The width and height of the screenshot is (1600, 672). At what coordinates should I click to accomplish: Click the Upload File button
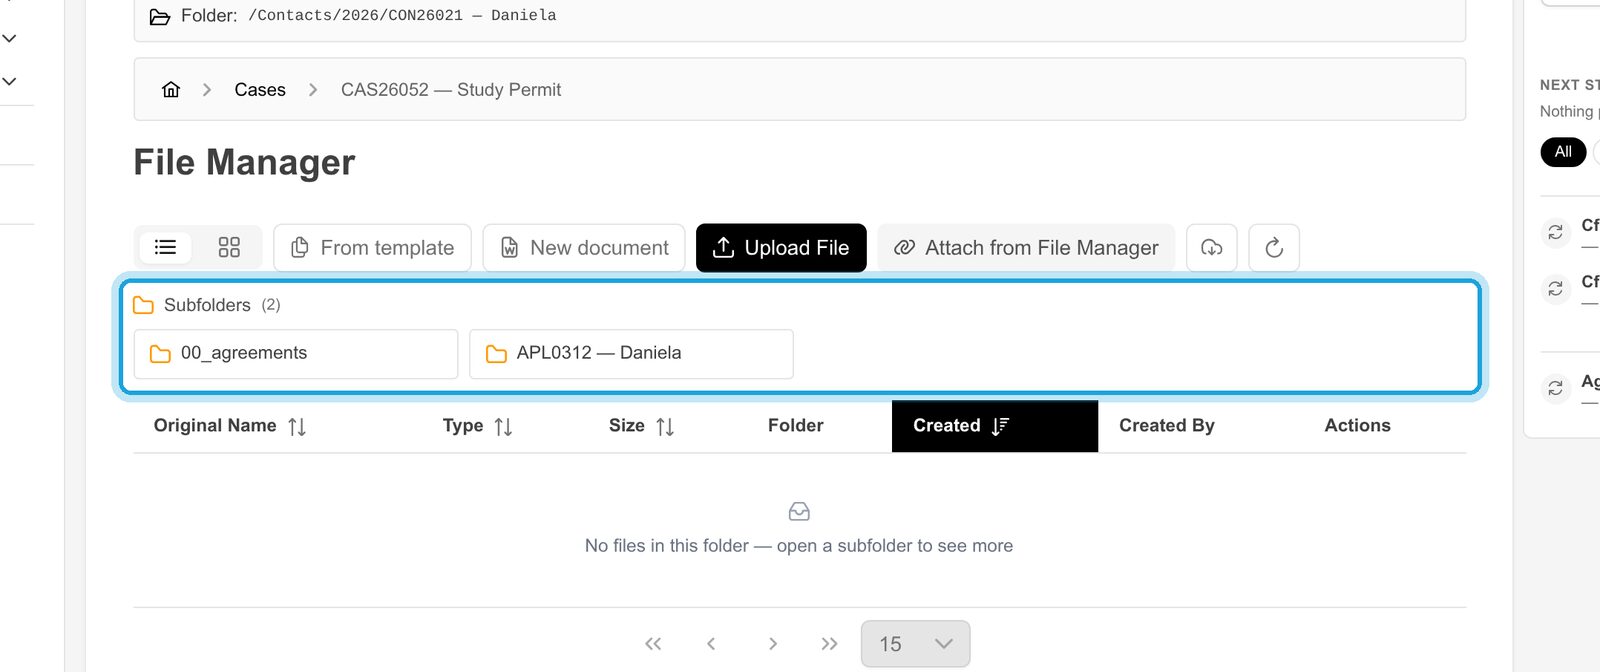tap(781, 248)
